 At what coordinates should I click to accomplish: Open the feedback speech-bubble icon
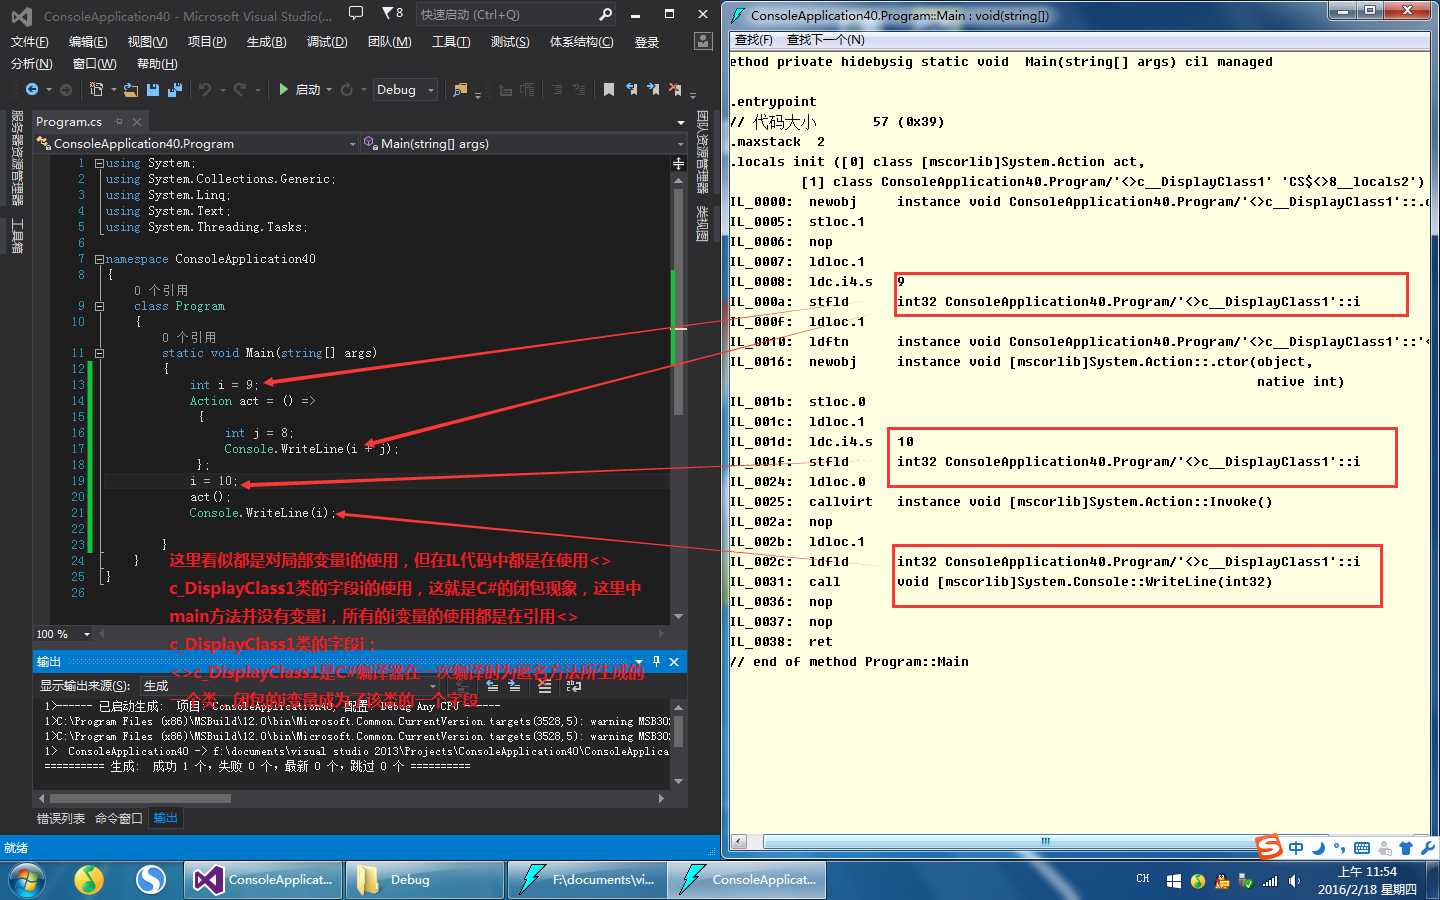pos(356,14)
